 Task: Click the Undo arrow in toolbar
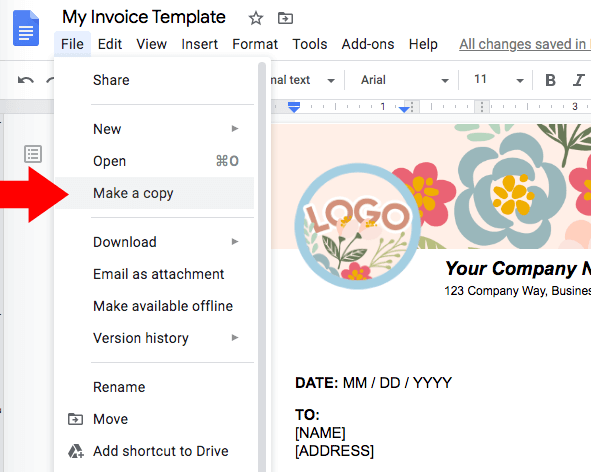pyautogui.click(x=26, y=80)
